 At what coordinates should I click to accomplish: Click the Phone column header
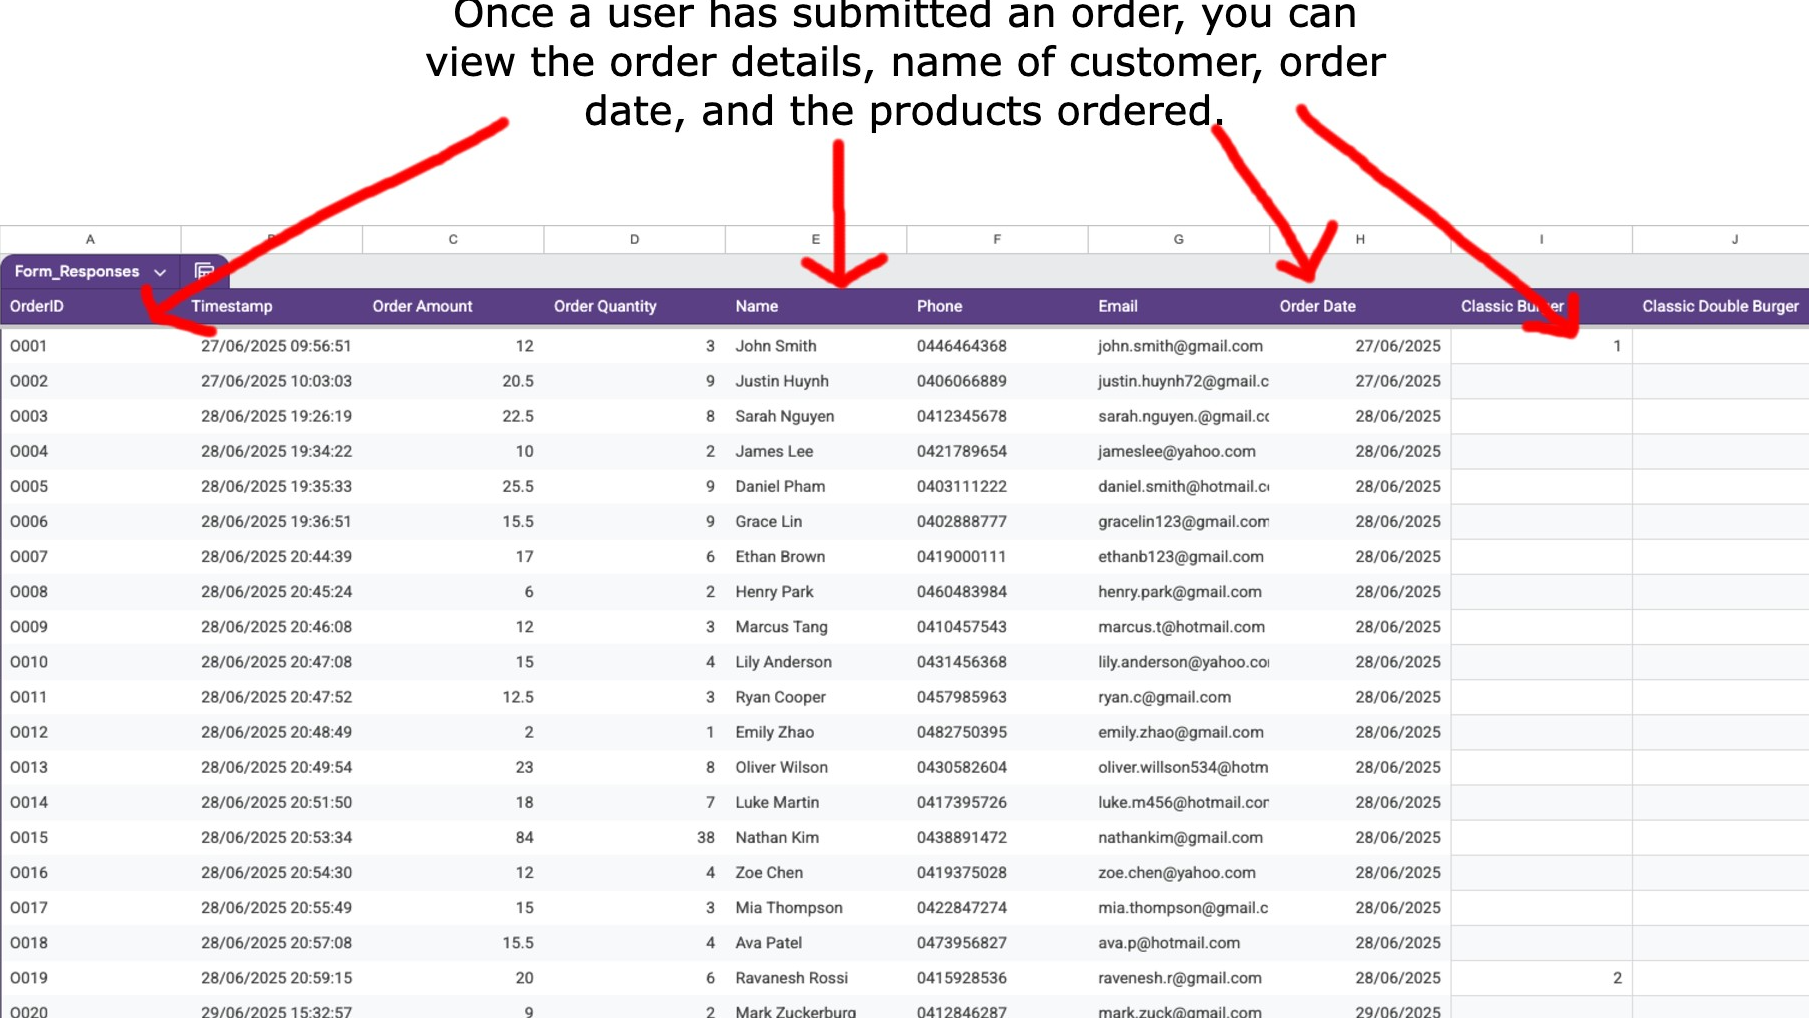point(939,306)
